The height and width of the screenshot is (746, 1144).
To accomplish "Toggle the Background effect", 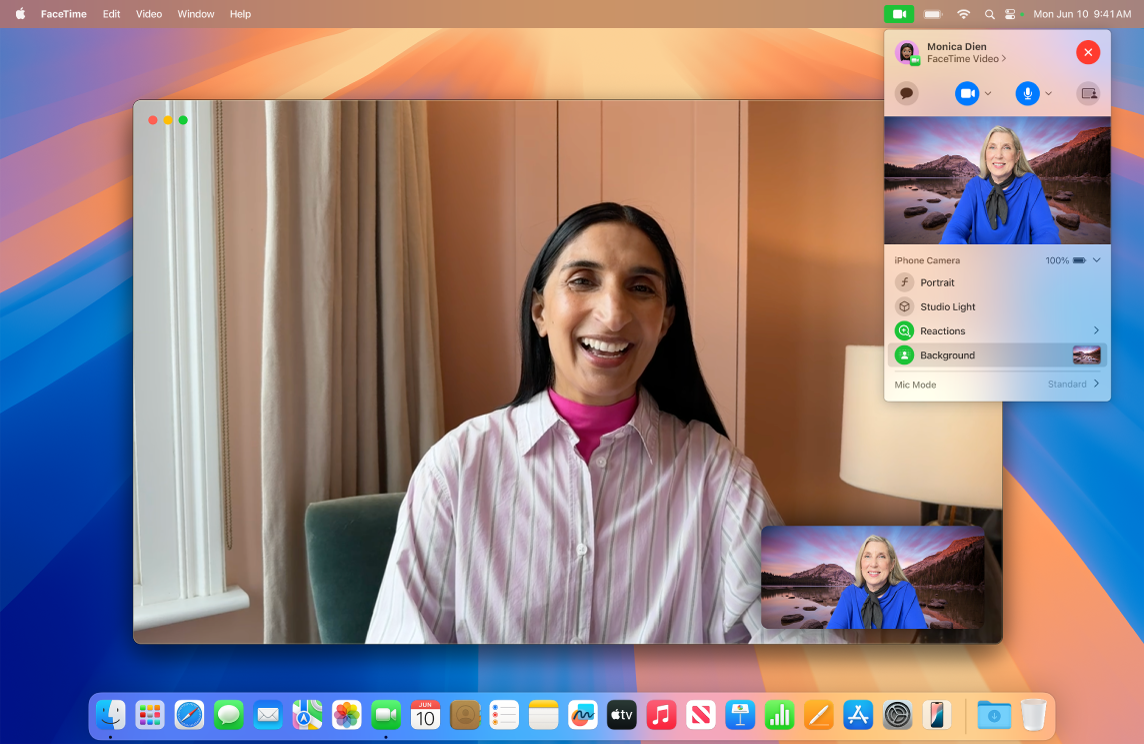I will tap(947, 355).
